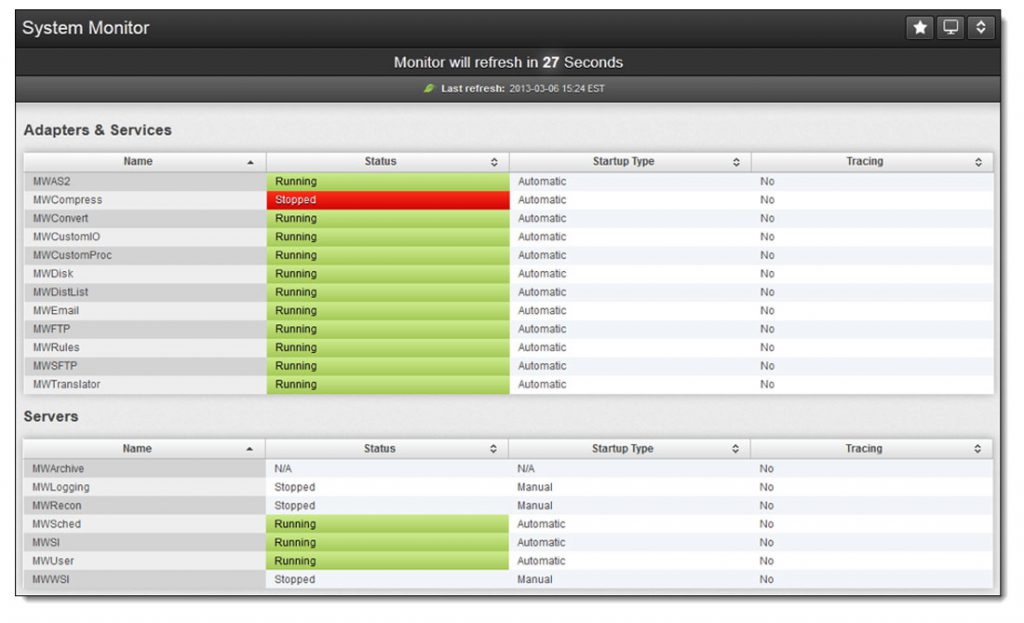The height and width of the screenshot is (623, 1024).
Task: Click the monitor display icon in title bar
Action: 950,28
